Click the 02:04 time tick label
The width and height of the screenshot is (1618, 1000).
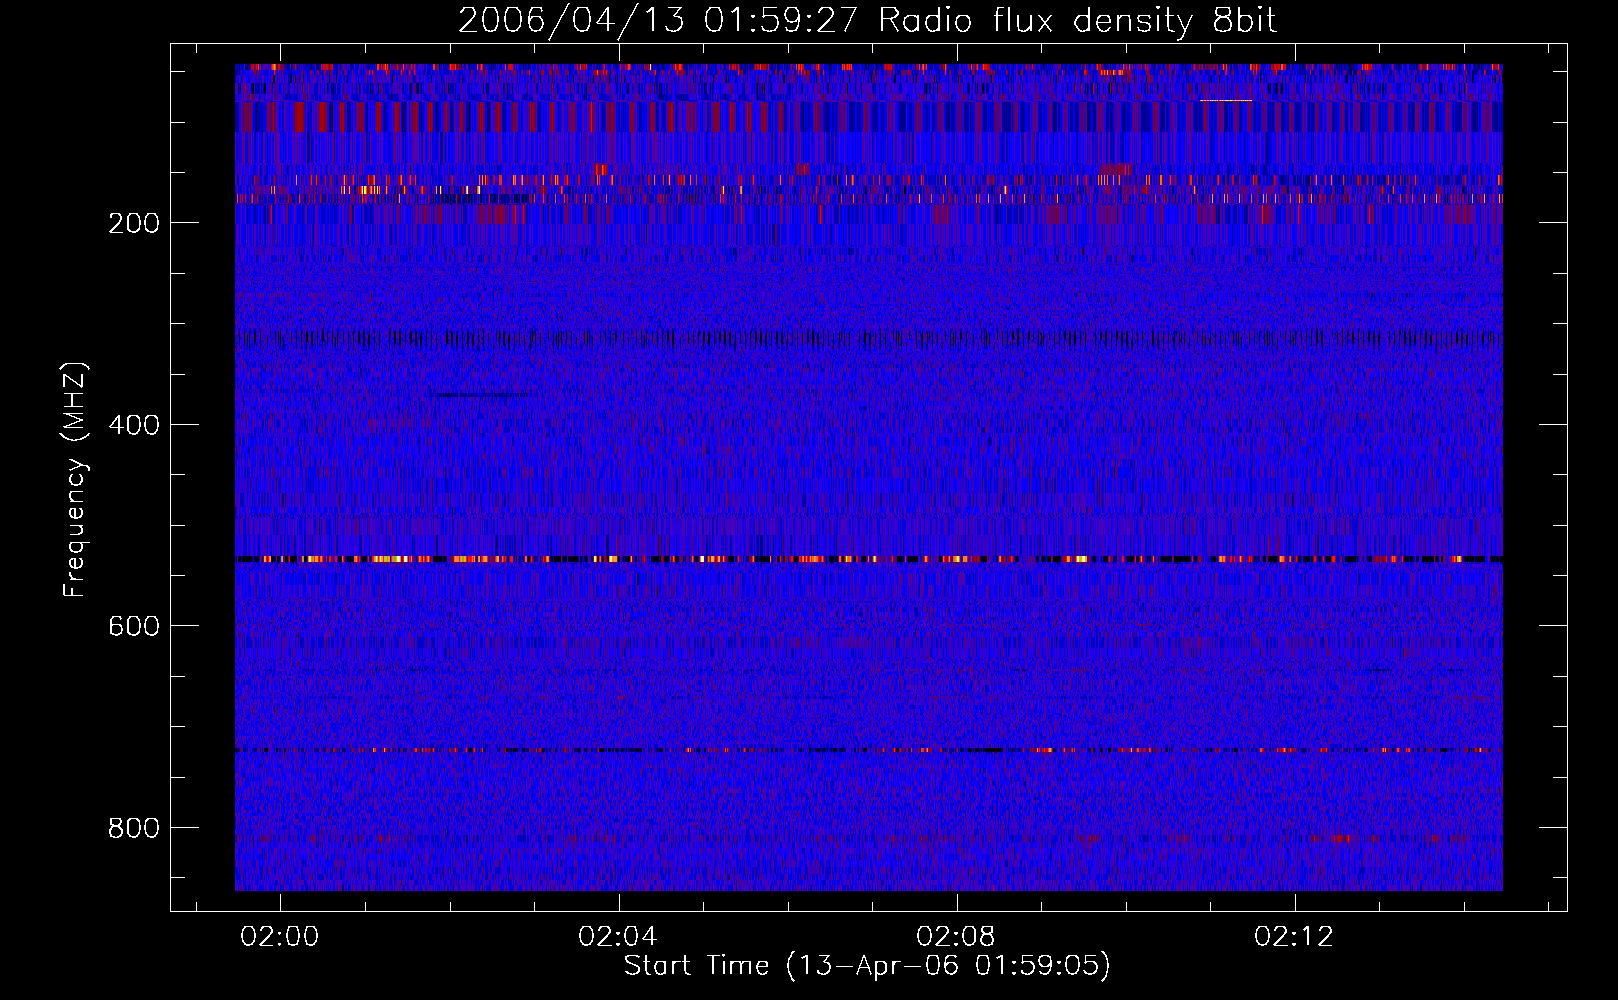[618, 936]
